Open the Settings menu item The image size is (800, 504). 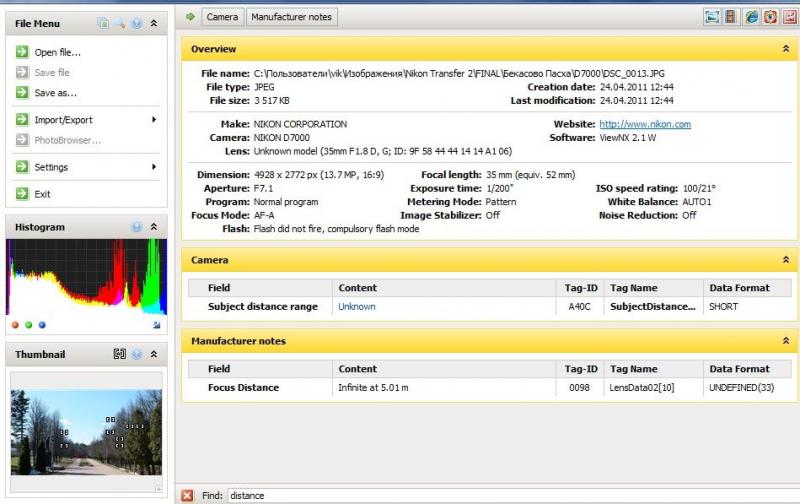click(x=51, y=167)
